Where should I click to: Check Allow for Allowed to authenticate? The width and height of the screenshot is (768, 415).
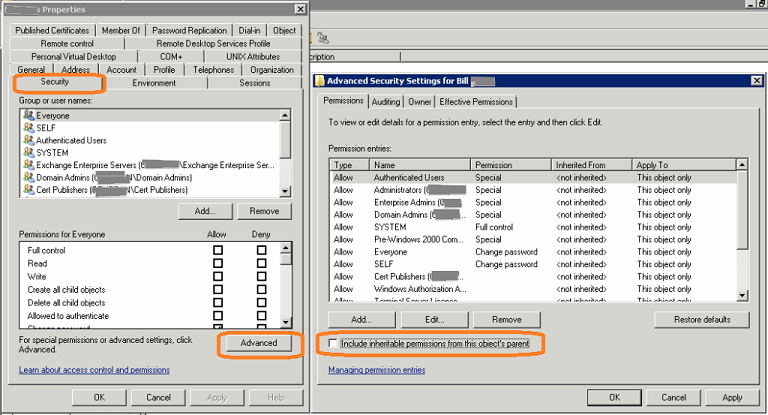[x=218, y=316]
